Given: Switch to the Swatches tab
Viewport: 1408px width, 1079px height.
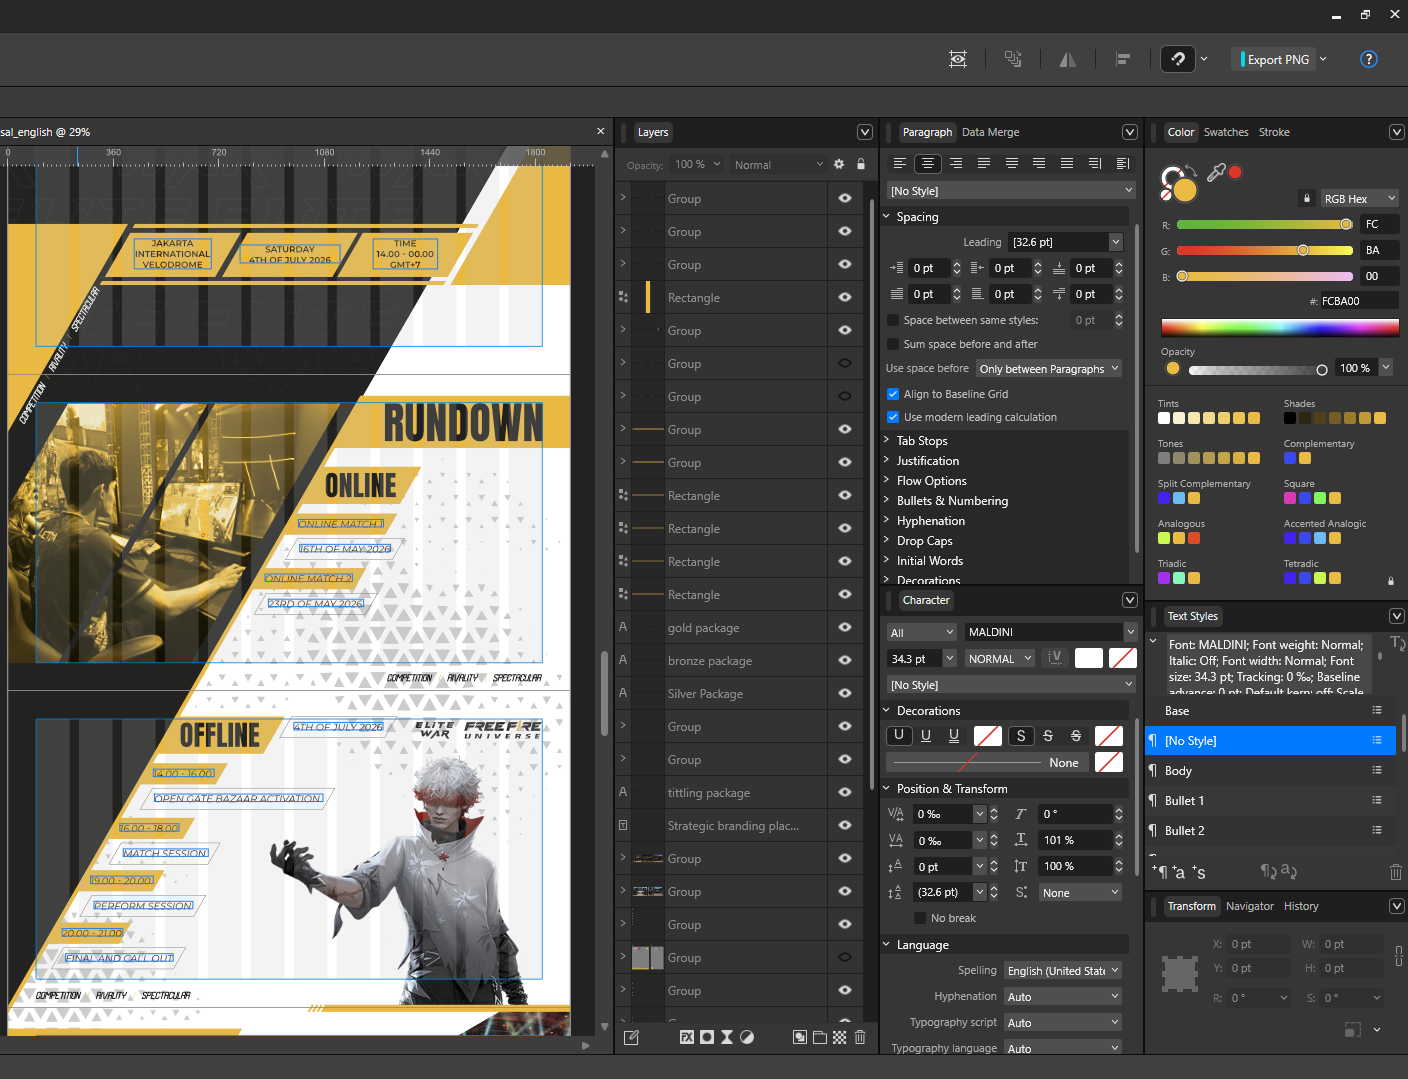Looking at the screenshot, I should (x=1226, y=132).
